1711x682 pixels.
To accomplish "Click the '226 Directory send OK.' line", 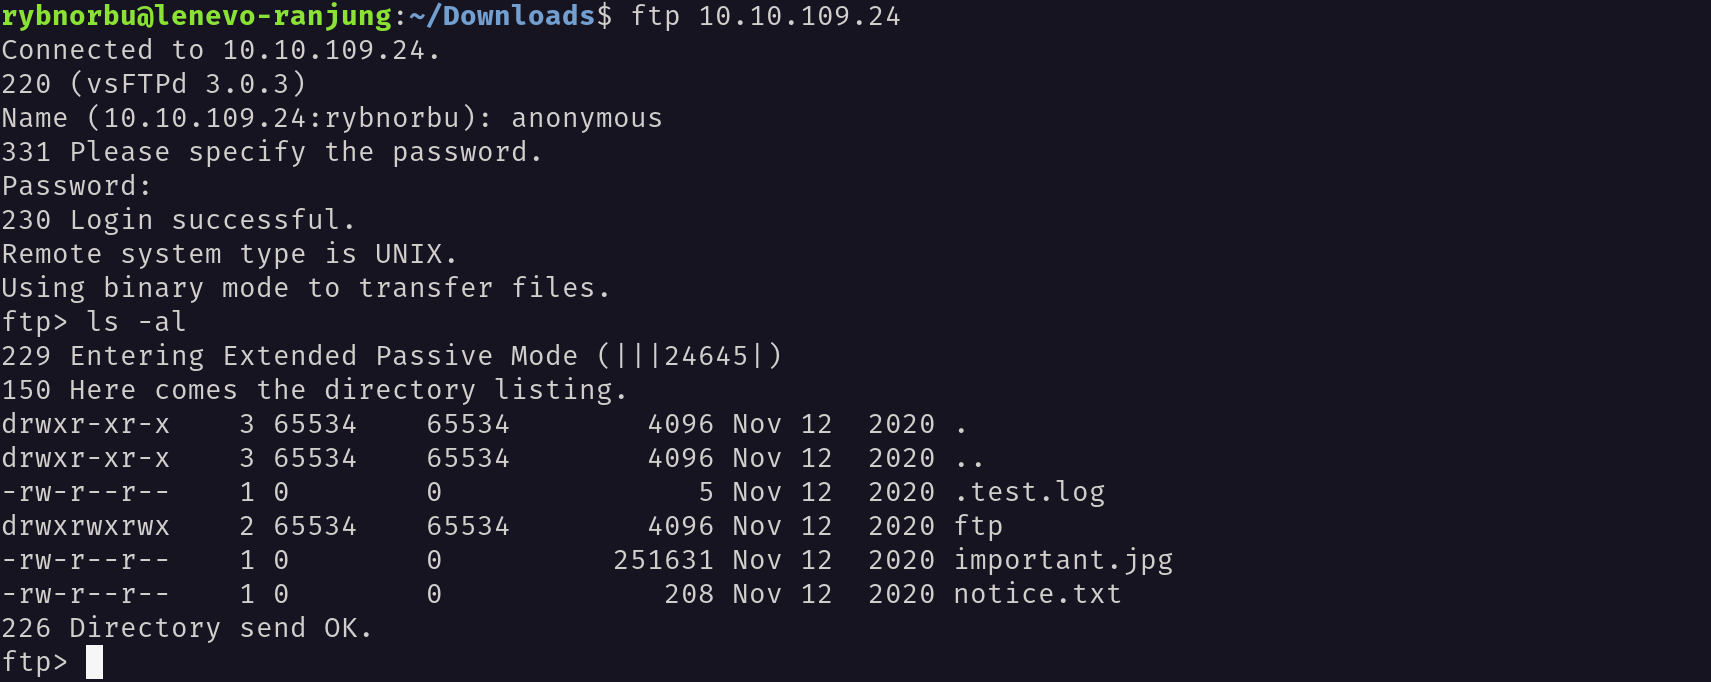I will tap(187, 629).
